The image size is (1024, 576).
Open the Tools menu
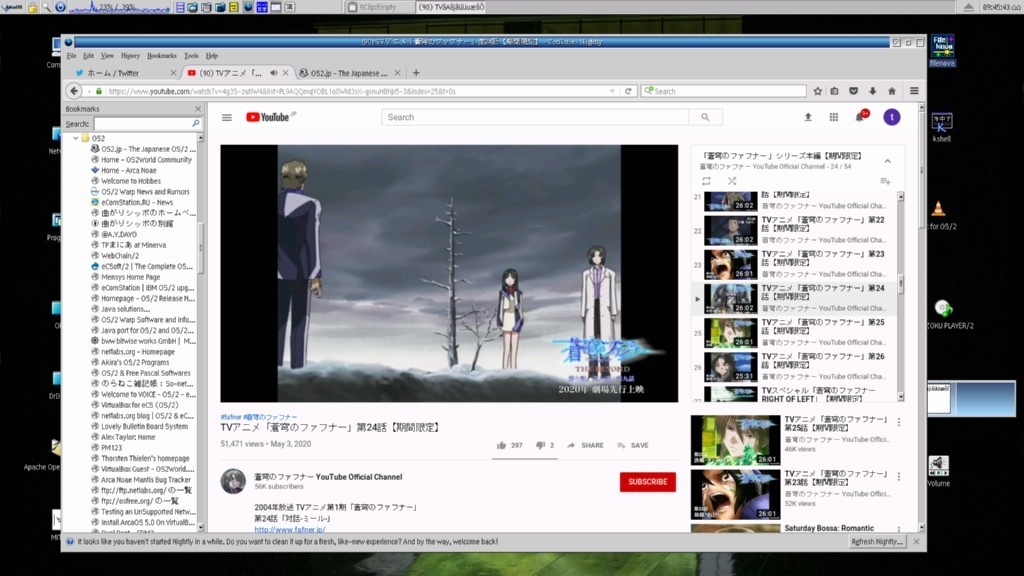[x=191, y=56]
